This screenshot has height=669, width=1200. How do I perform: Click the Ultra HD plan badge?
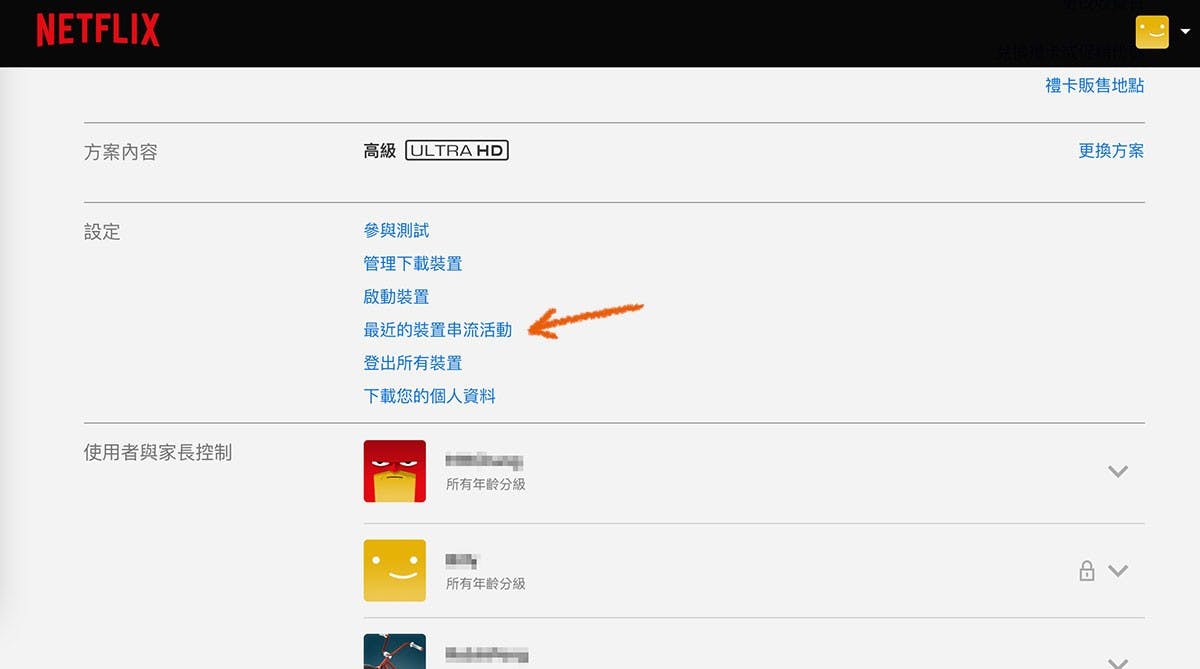coord(457,151)
